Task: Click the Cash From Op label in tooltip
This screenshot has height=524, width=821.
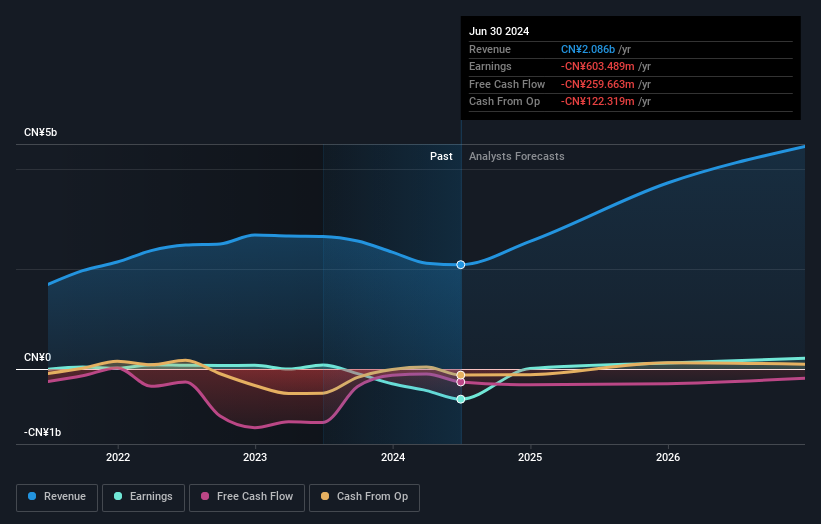Action: pos(504,102)
